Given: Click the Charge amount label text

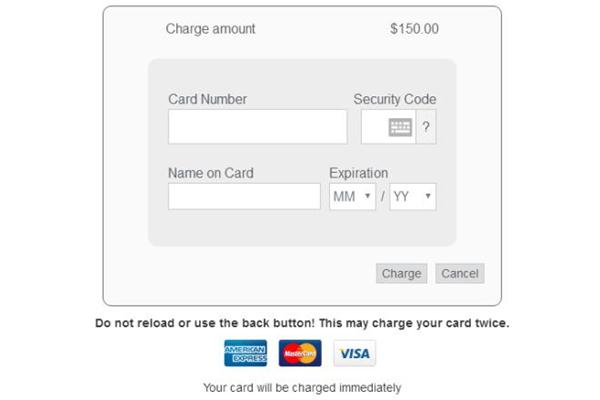Looking at the screenshot, I should click(210, 29).
